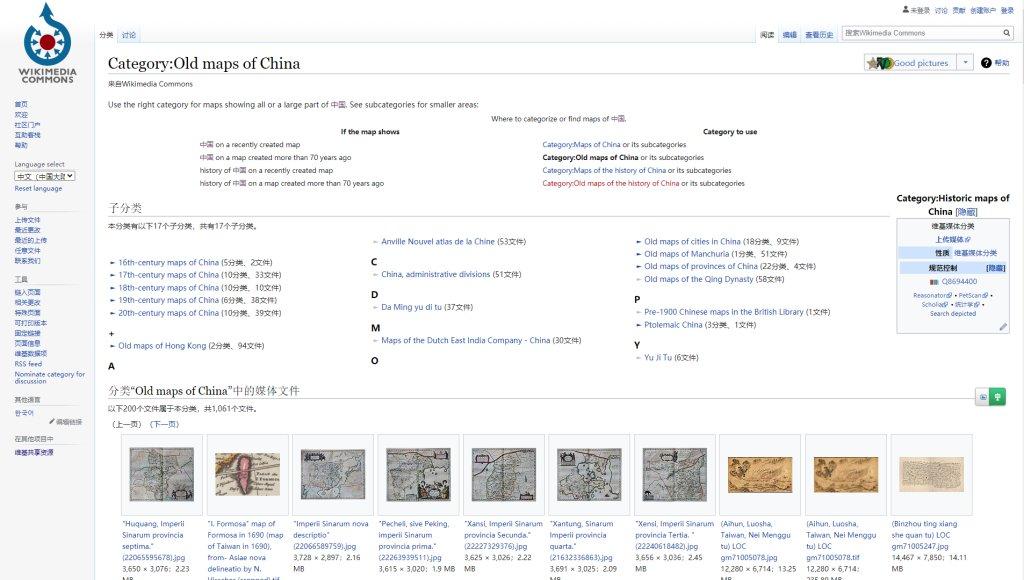1024x580 pixels.
Task: Click the Reasonator external link
Action: [x=932, y=295]
